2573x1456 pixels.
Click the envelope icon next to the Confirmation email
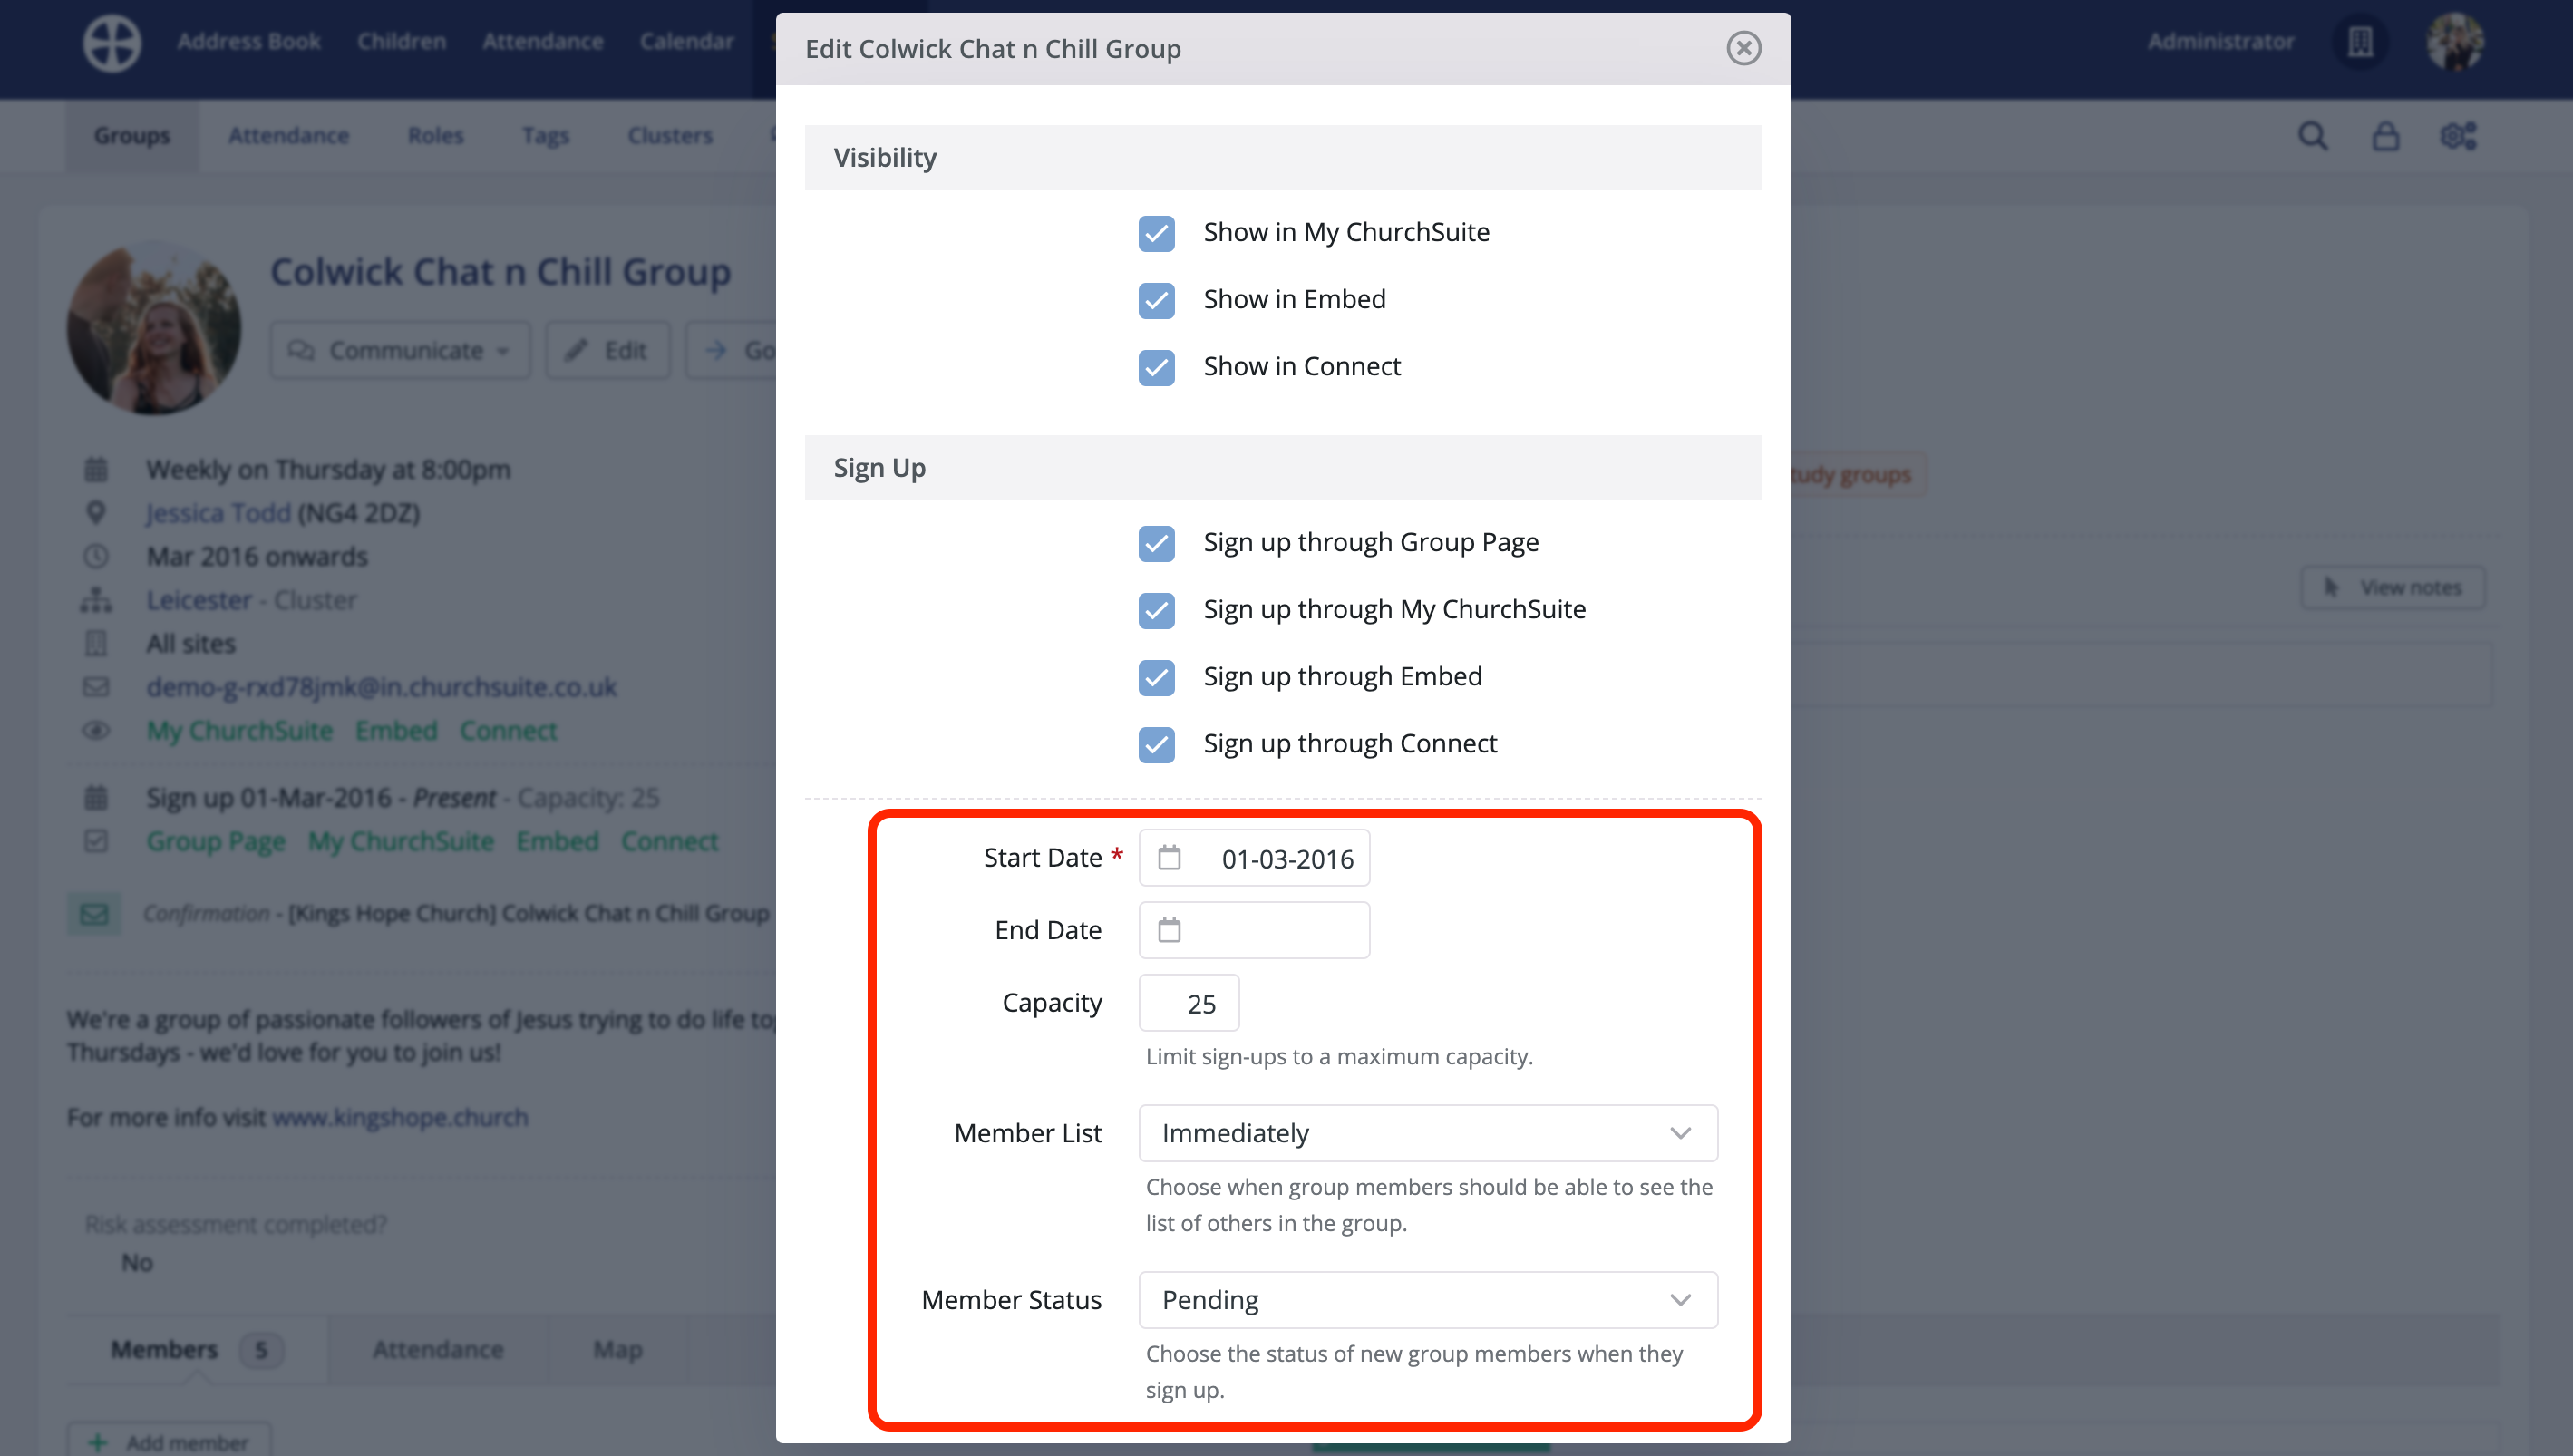(x=93, y=912)
